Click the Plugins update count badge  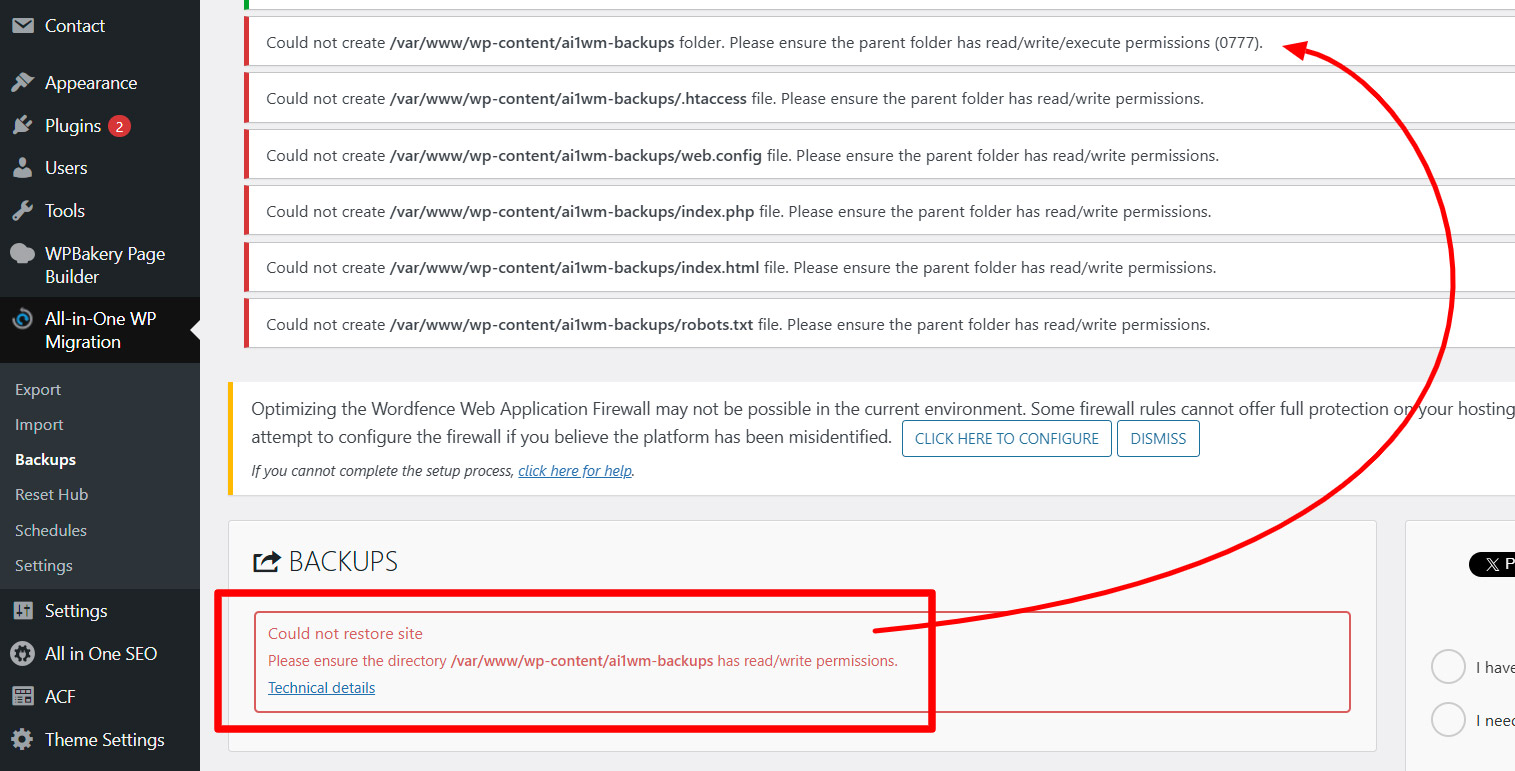click(x=119, y=126)
